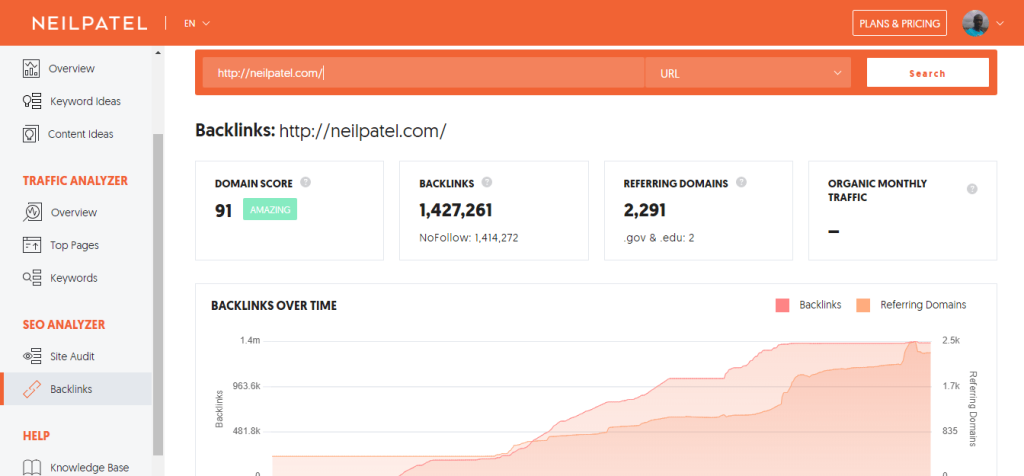This screenshot has height=476, width=1024.
Task: Expand the user profile avatar menu
Action: click(x=982, y=23)
